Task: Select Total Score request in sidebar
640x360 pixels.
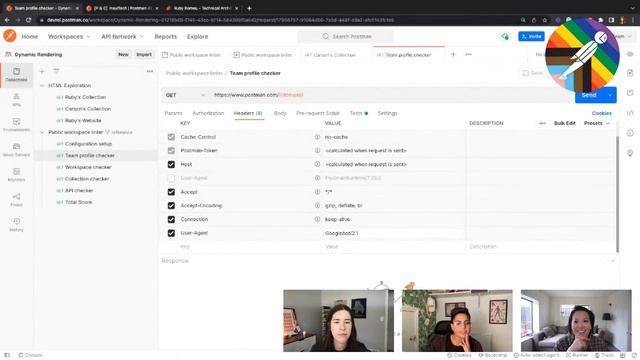Action: pyautogui.click(x=78, y=202)
